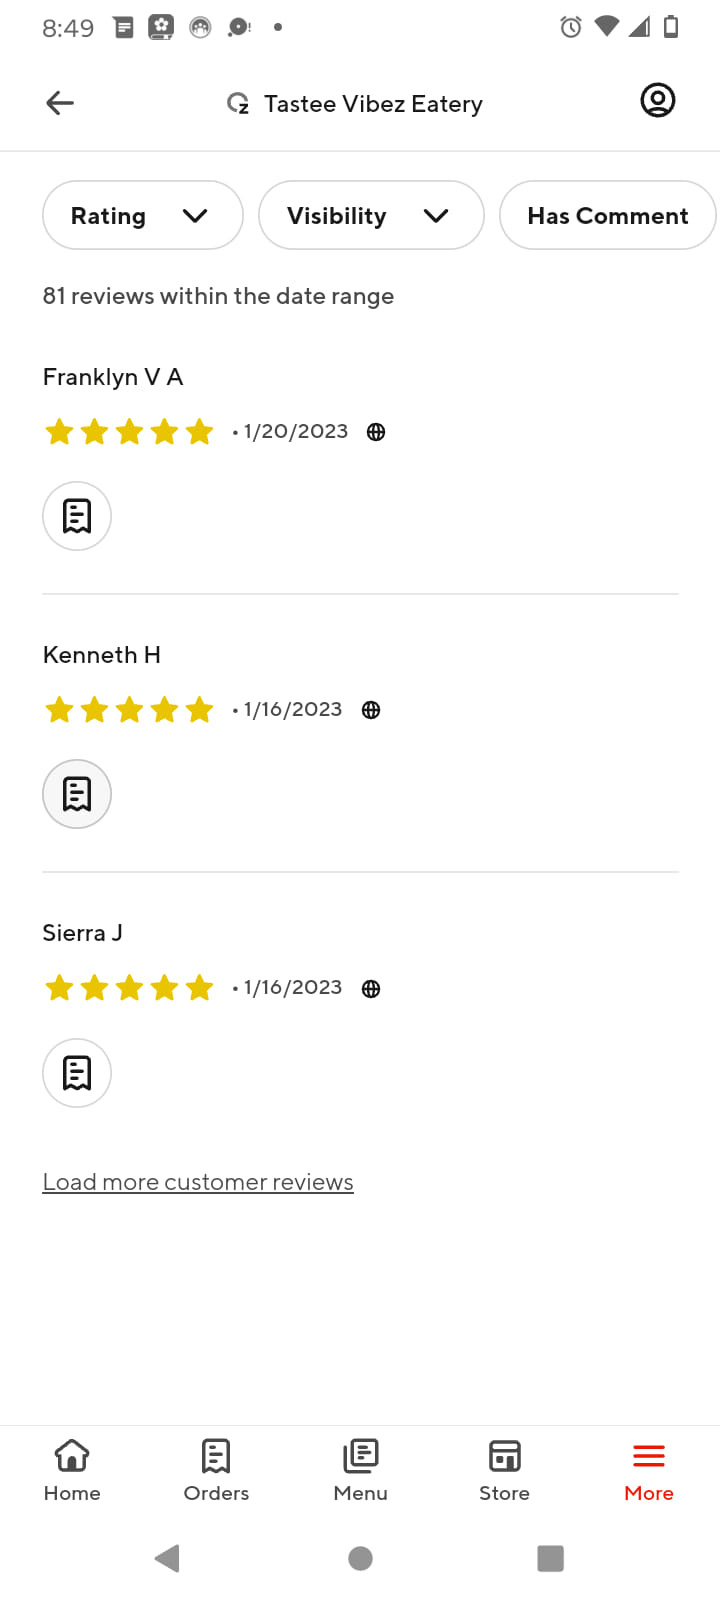Open the Menu tab
The height and width of the screenshot is (1600, 720).
point(360,1470)
